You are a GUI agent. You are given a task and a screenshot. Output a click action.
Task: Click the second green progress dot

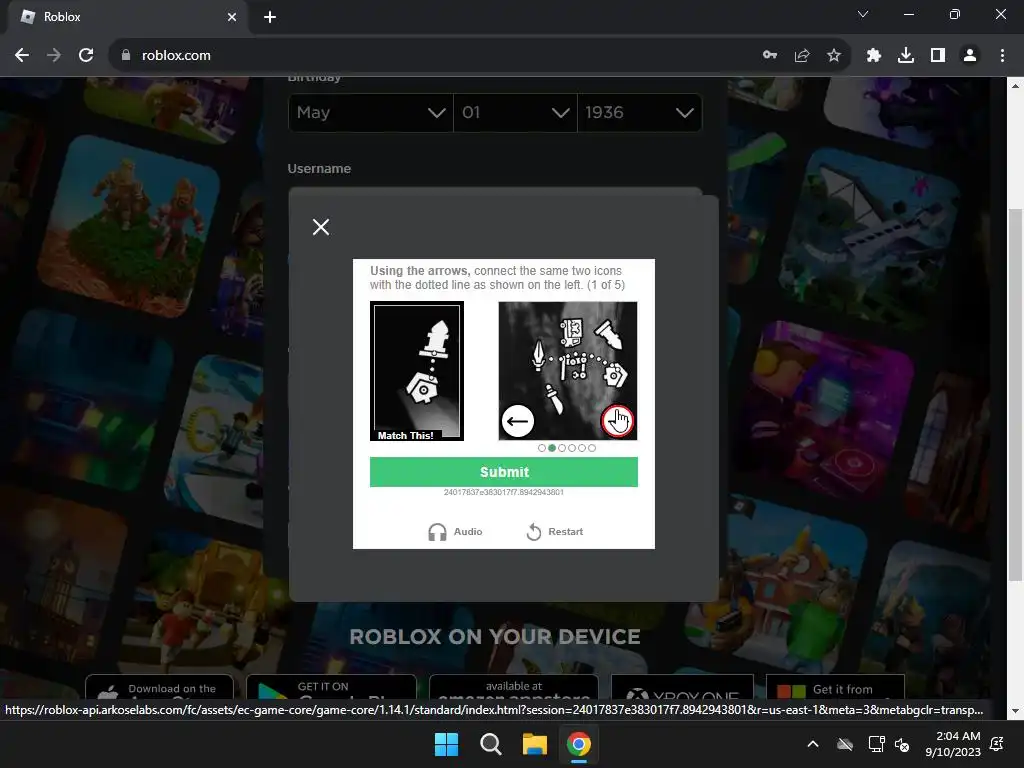click(552, 448)
